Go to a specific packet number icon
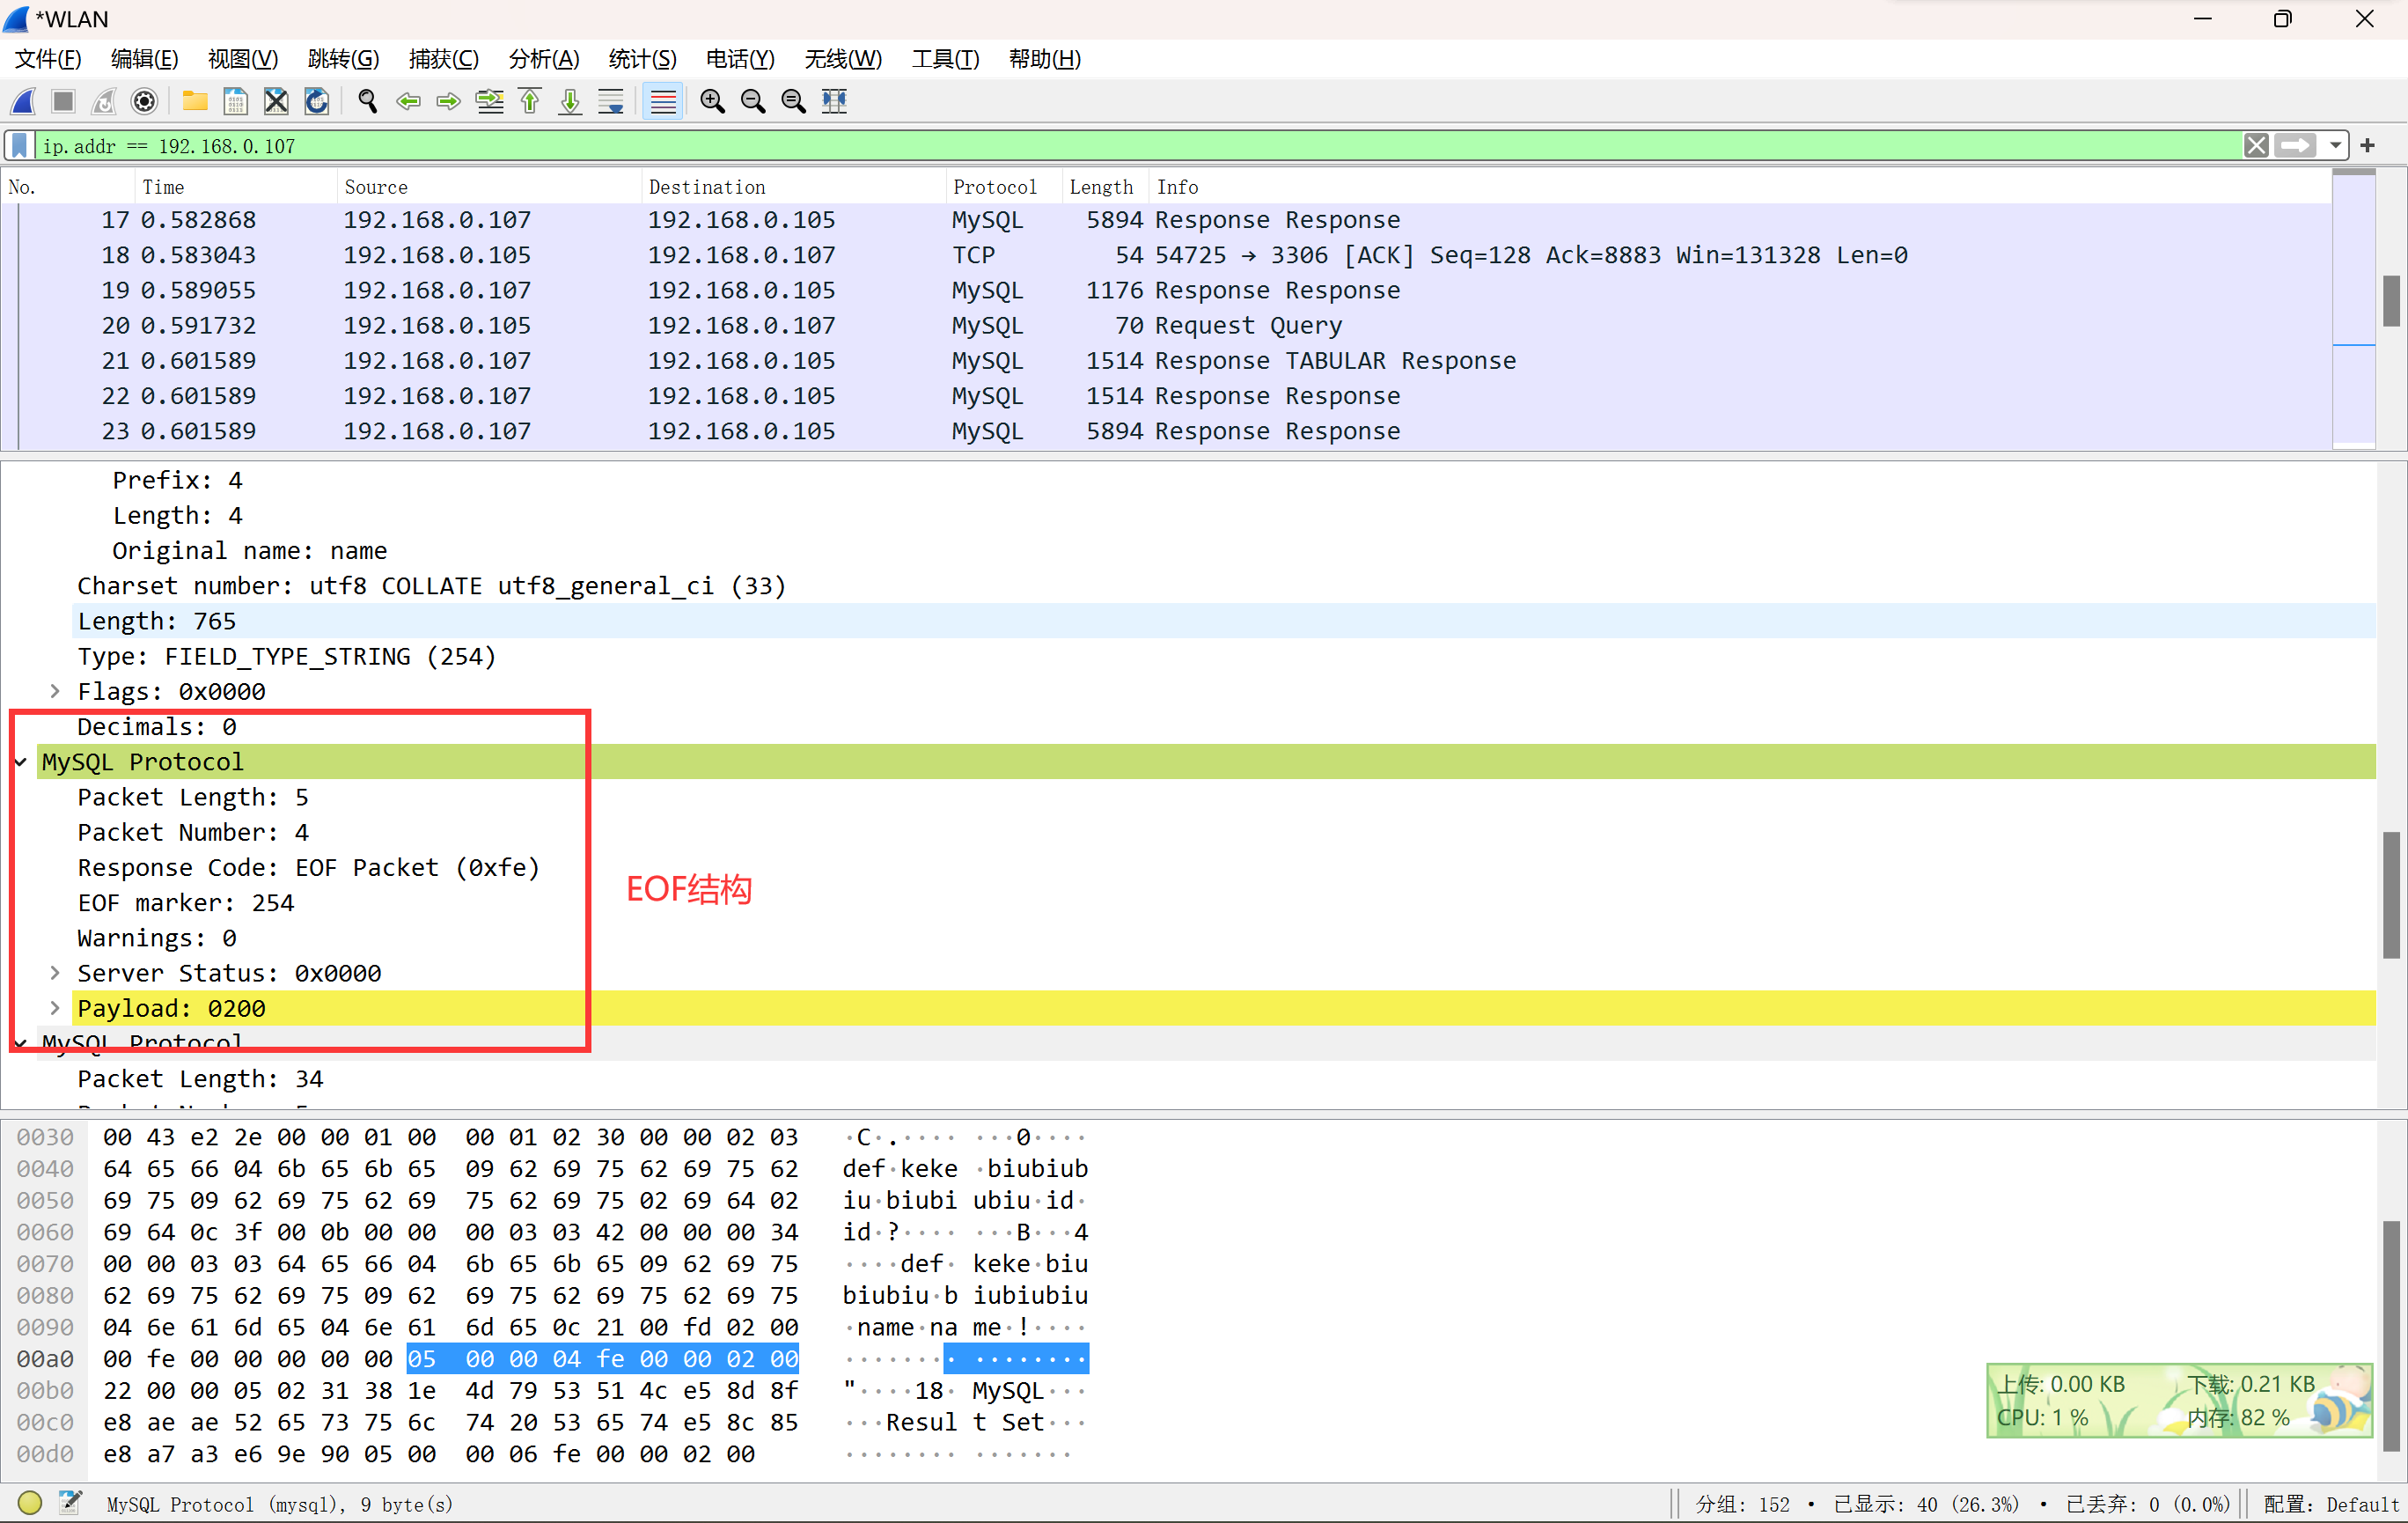The width and height of the screenshot is (2408, 1523). 490,101
